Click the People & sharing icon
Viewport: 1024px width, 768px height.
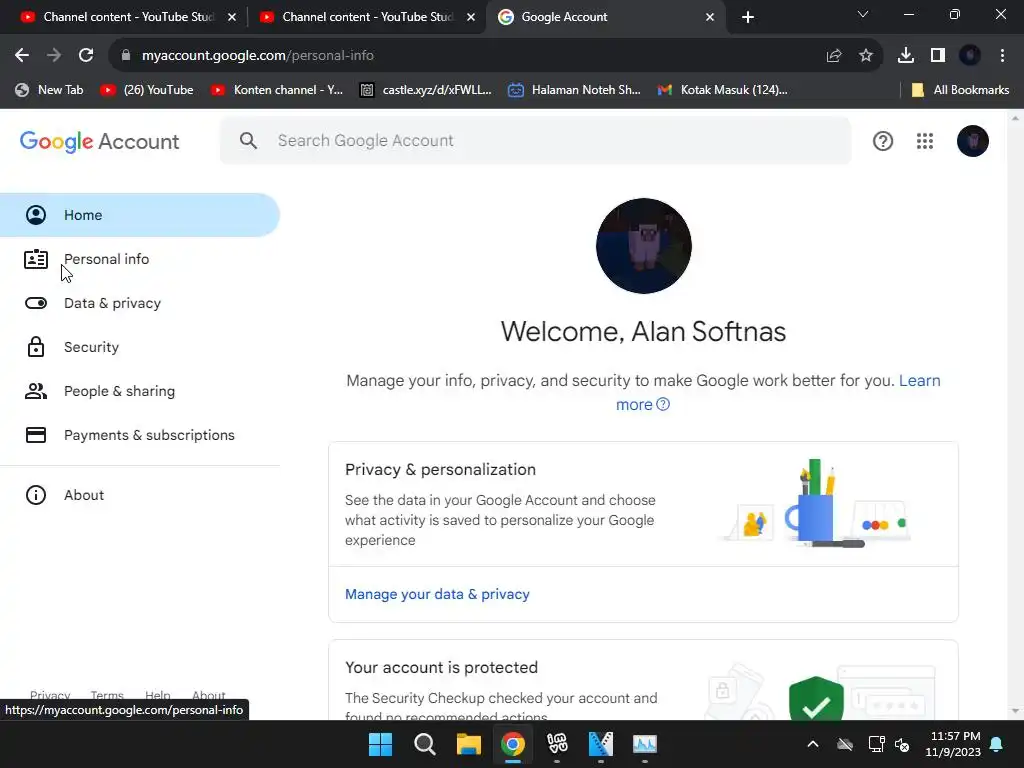36,391
